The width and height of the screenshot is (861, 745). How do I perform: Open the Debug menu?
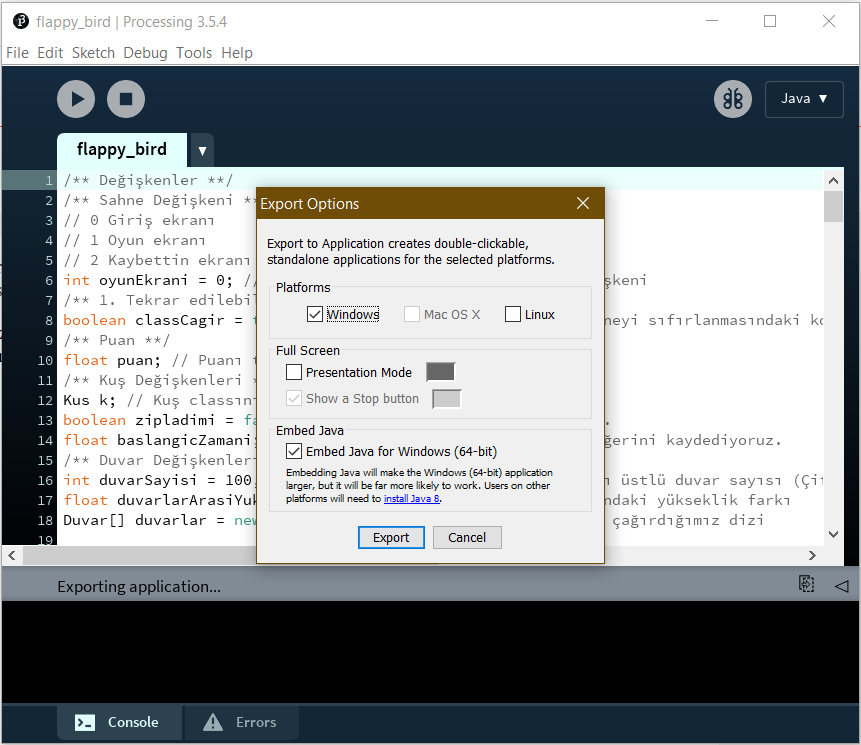(145, 53)
